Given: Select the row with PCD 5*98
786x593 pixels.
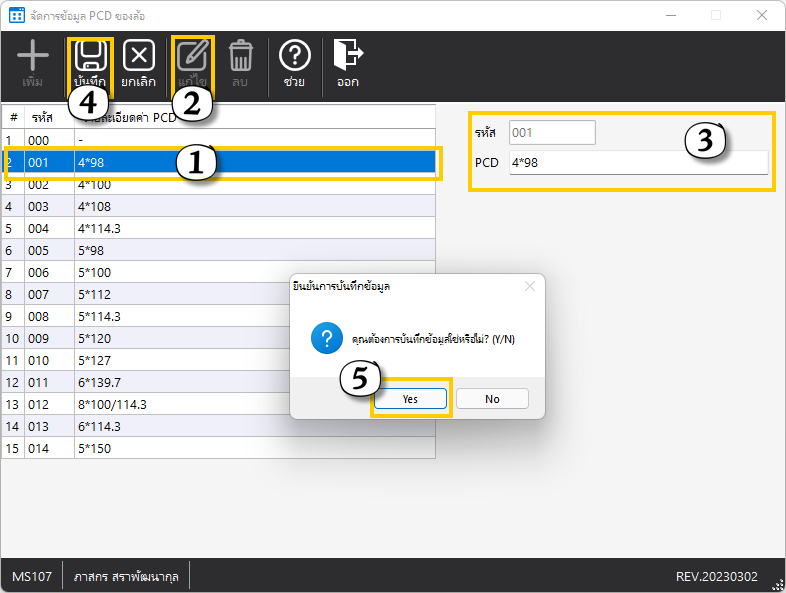Looking at the screenshot, I should 200,250.
